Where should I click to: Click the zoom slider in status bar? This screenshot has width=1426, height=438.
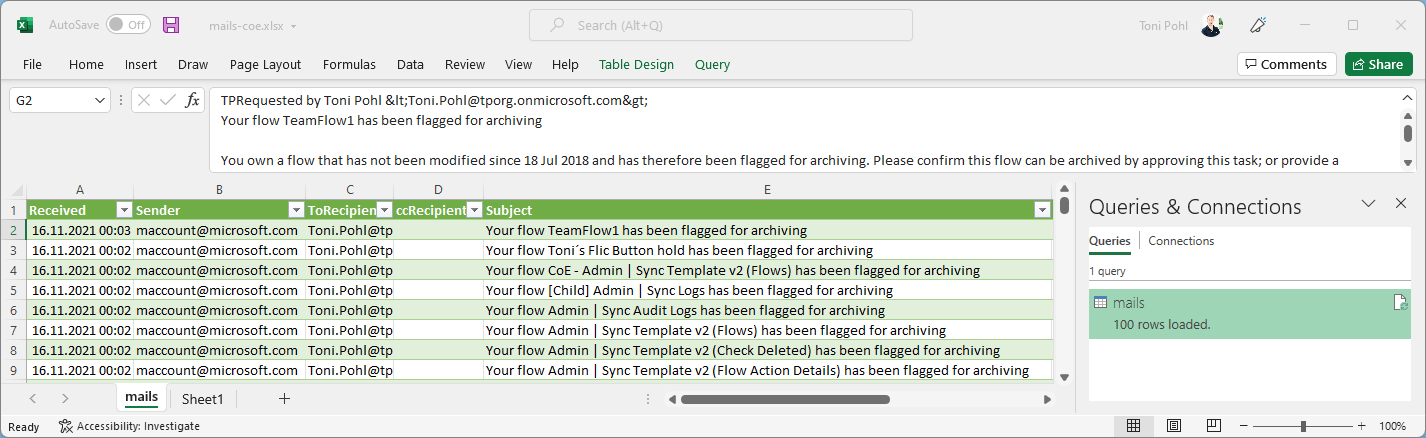pos(1302,426)
